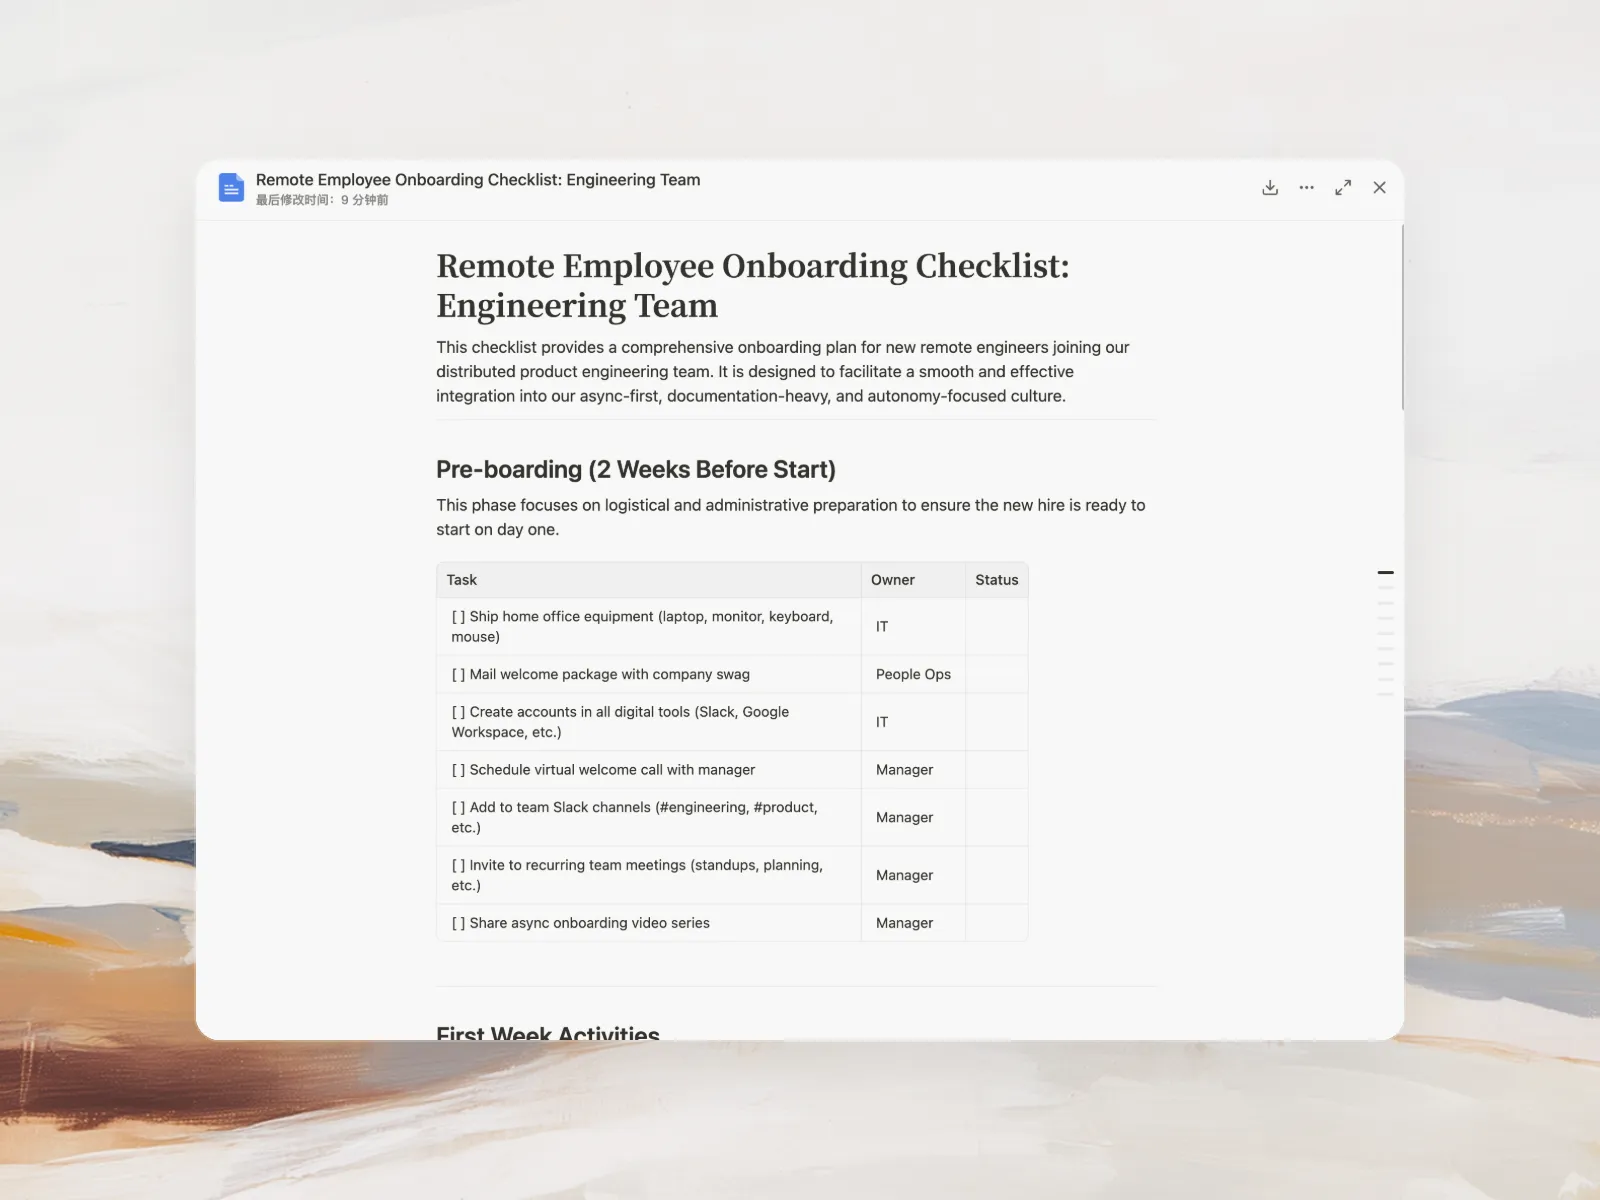1600x1200 pixels.
Task: Click the People Ops owner cell
Action: (913, 675)
